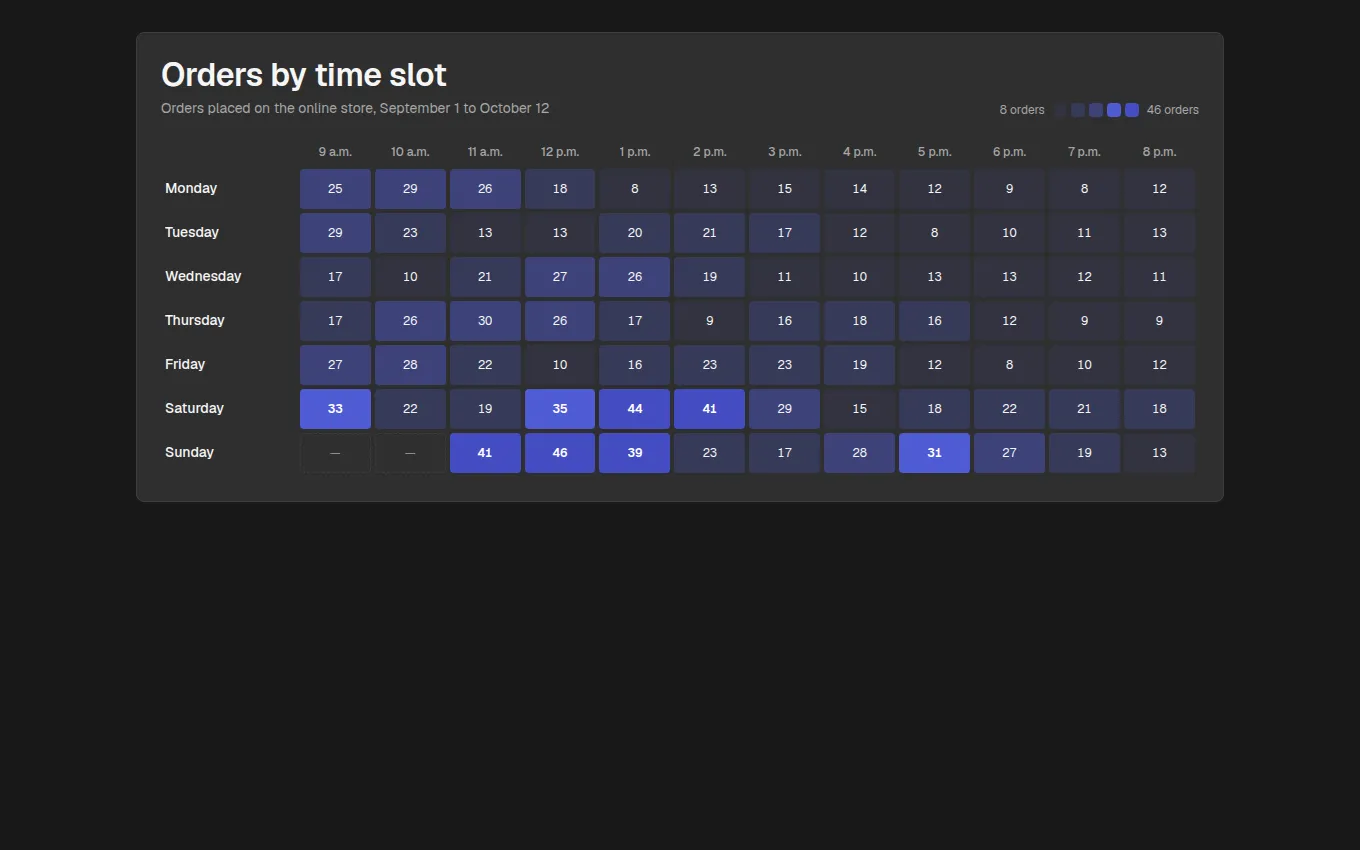Click the "46 orders" legend label
This screenshot has width=1360, height=850.
tap(1172, 110)
